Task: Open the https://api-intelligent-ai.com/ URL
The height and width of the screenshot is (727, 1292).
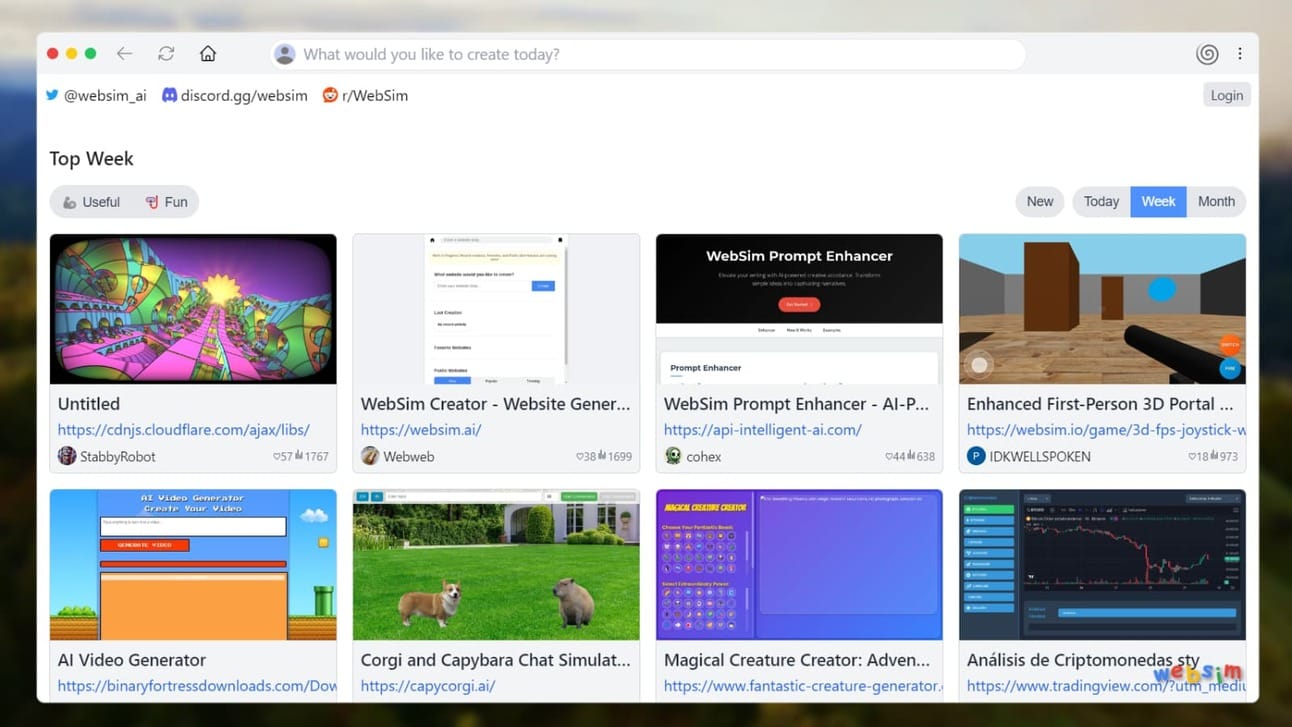Action: [763, 430]
